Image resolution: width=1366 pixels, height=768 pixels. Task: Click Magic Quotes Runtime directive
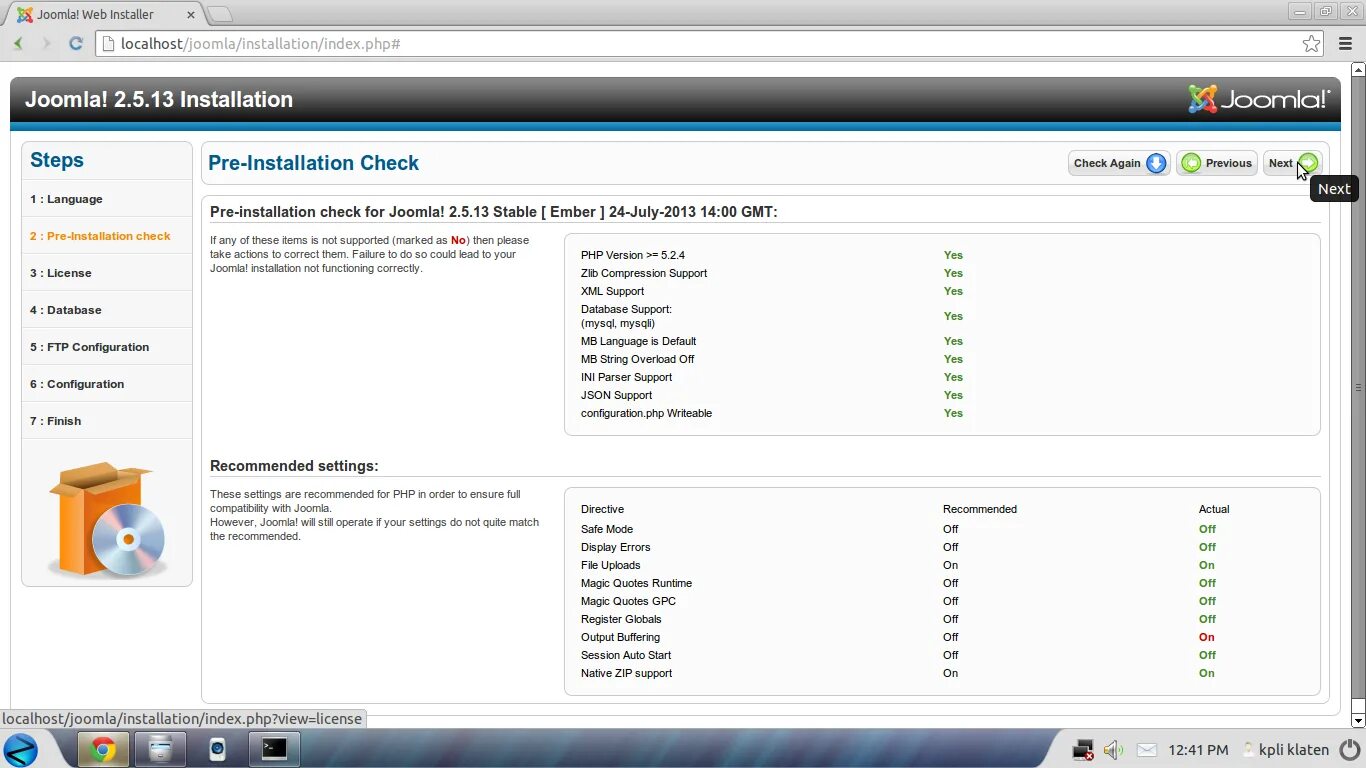coord(636,583)
